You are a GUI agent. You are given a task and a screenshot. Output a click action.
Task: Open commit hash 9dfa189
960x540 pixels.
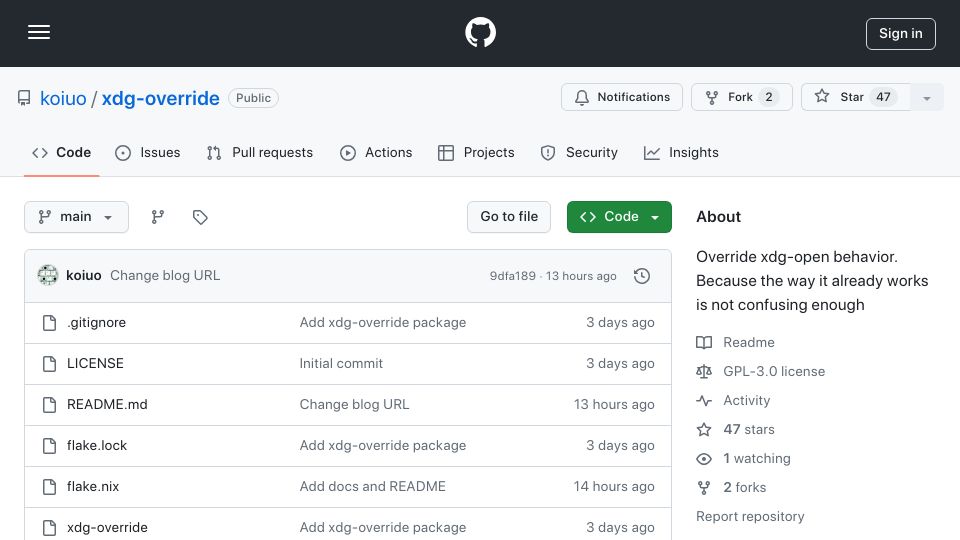512,276
